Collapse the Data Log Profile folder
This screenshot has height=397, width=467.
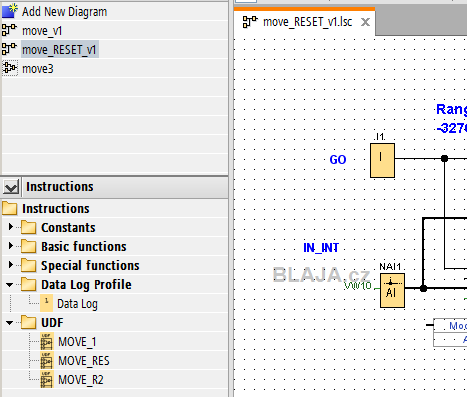(10, 285)
